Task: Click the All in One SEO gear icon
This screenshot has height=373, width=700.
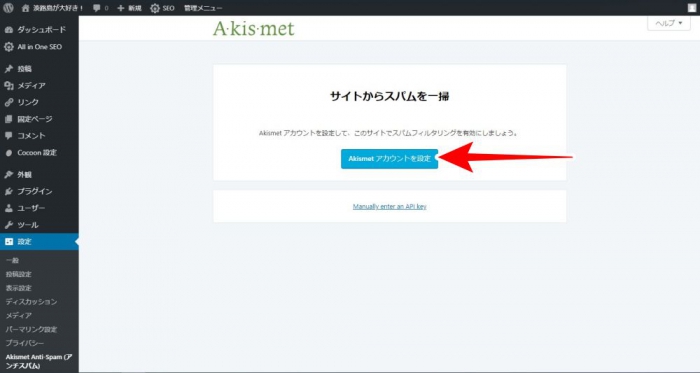Action: pos(8,47)
